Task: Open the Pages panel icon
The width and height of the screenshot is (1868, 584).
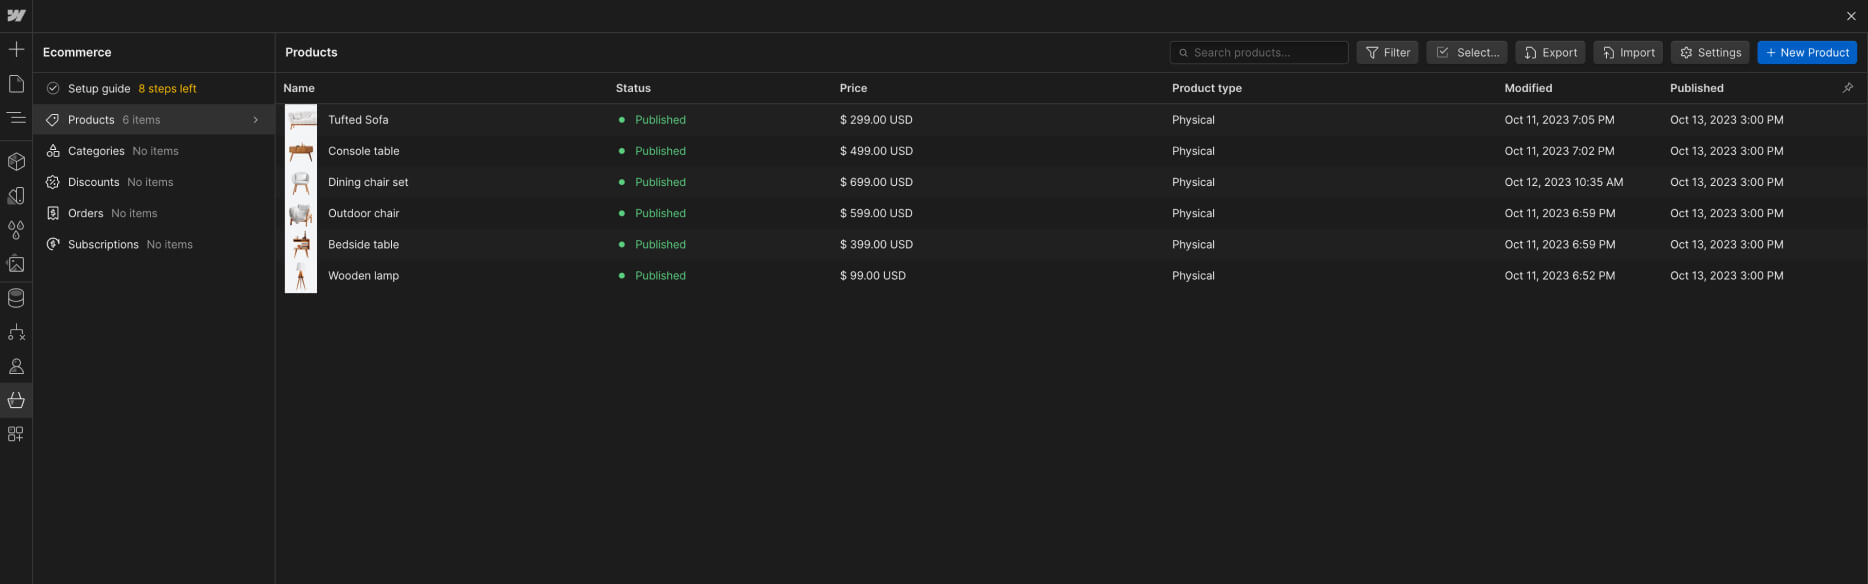Action: coord(16,84)
